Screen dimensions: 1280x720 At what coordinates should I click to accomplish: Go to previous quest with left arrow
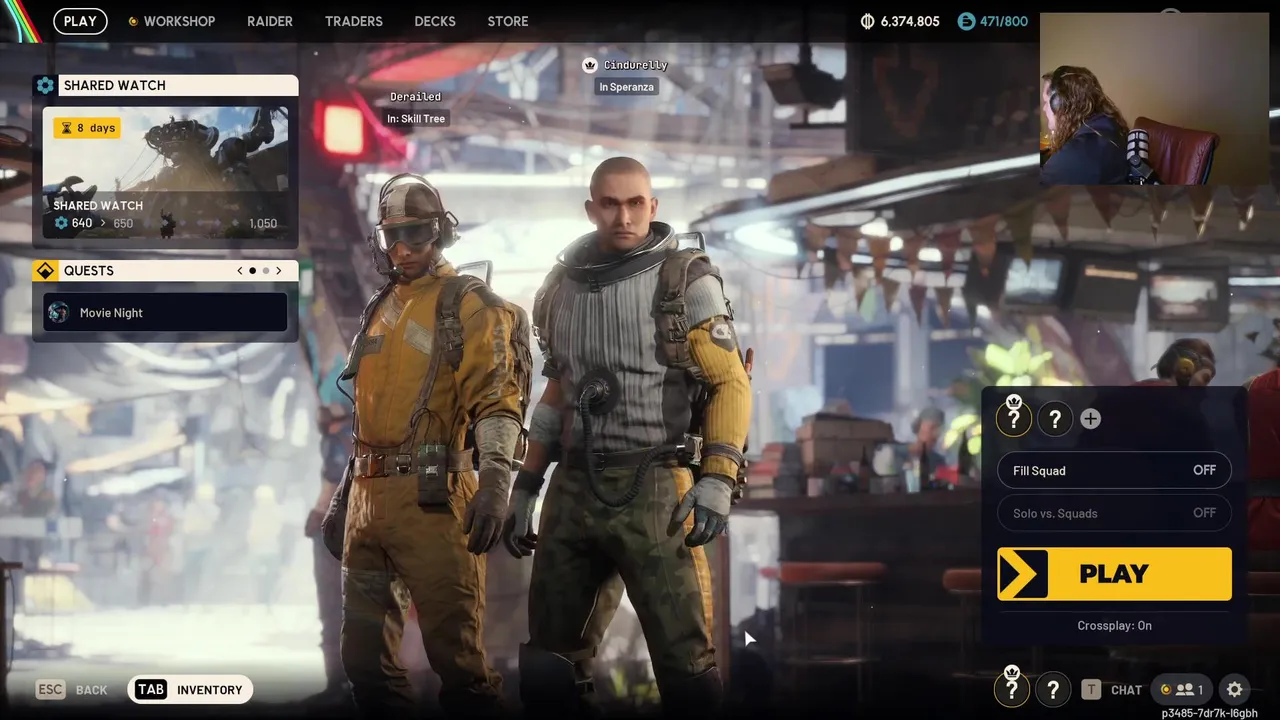tap(240, 271)
